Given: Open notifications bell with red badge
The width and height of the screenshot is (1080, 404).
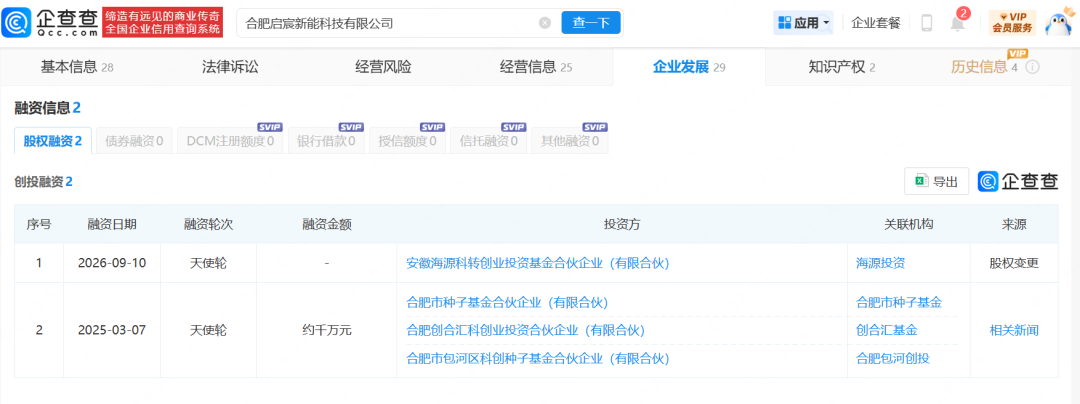Looking at the screenshot, I should [958, 21].
